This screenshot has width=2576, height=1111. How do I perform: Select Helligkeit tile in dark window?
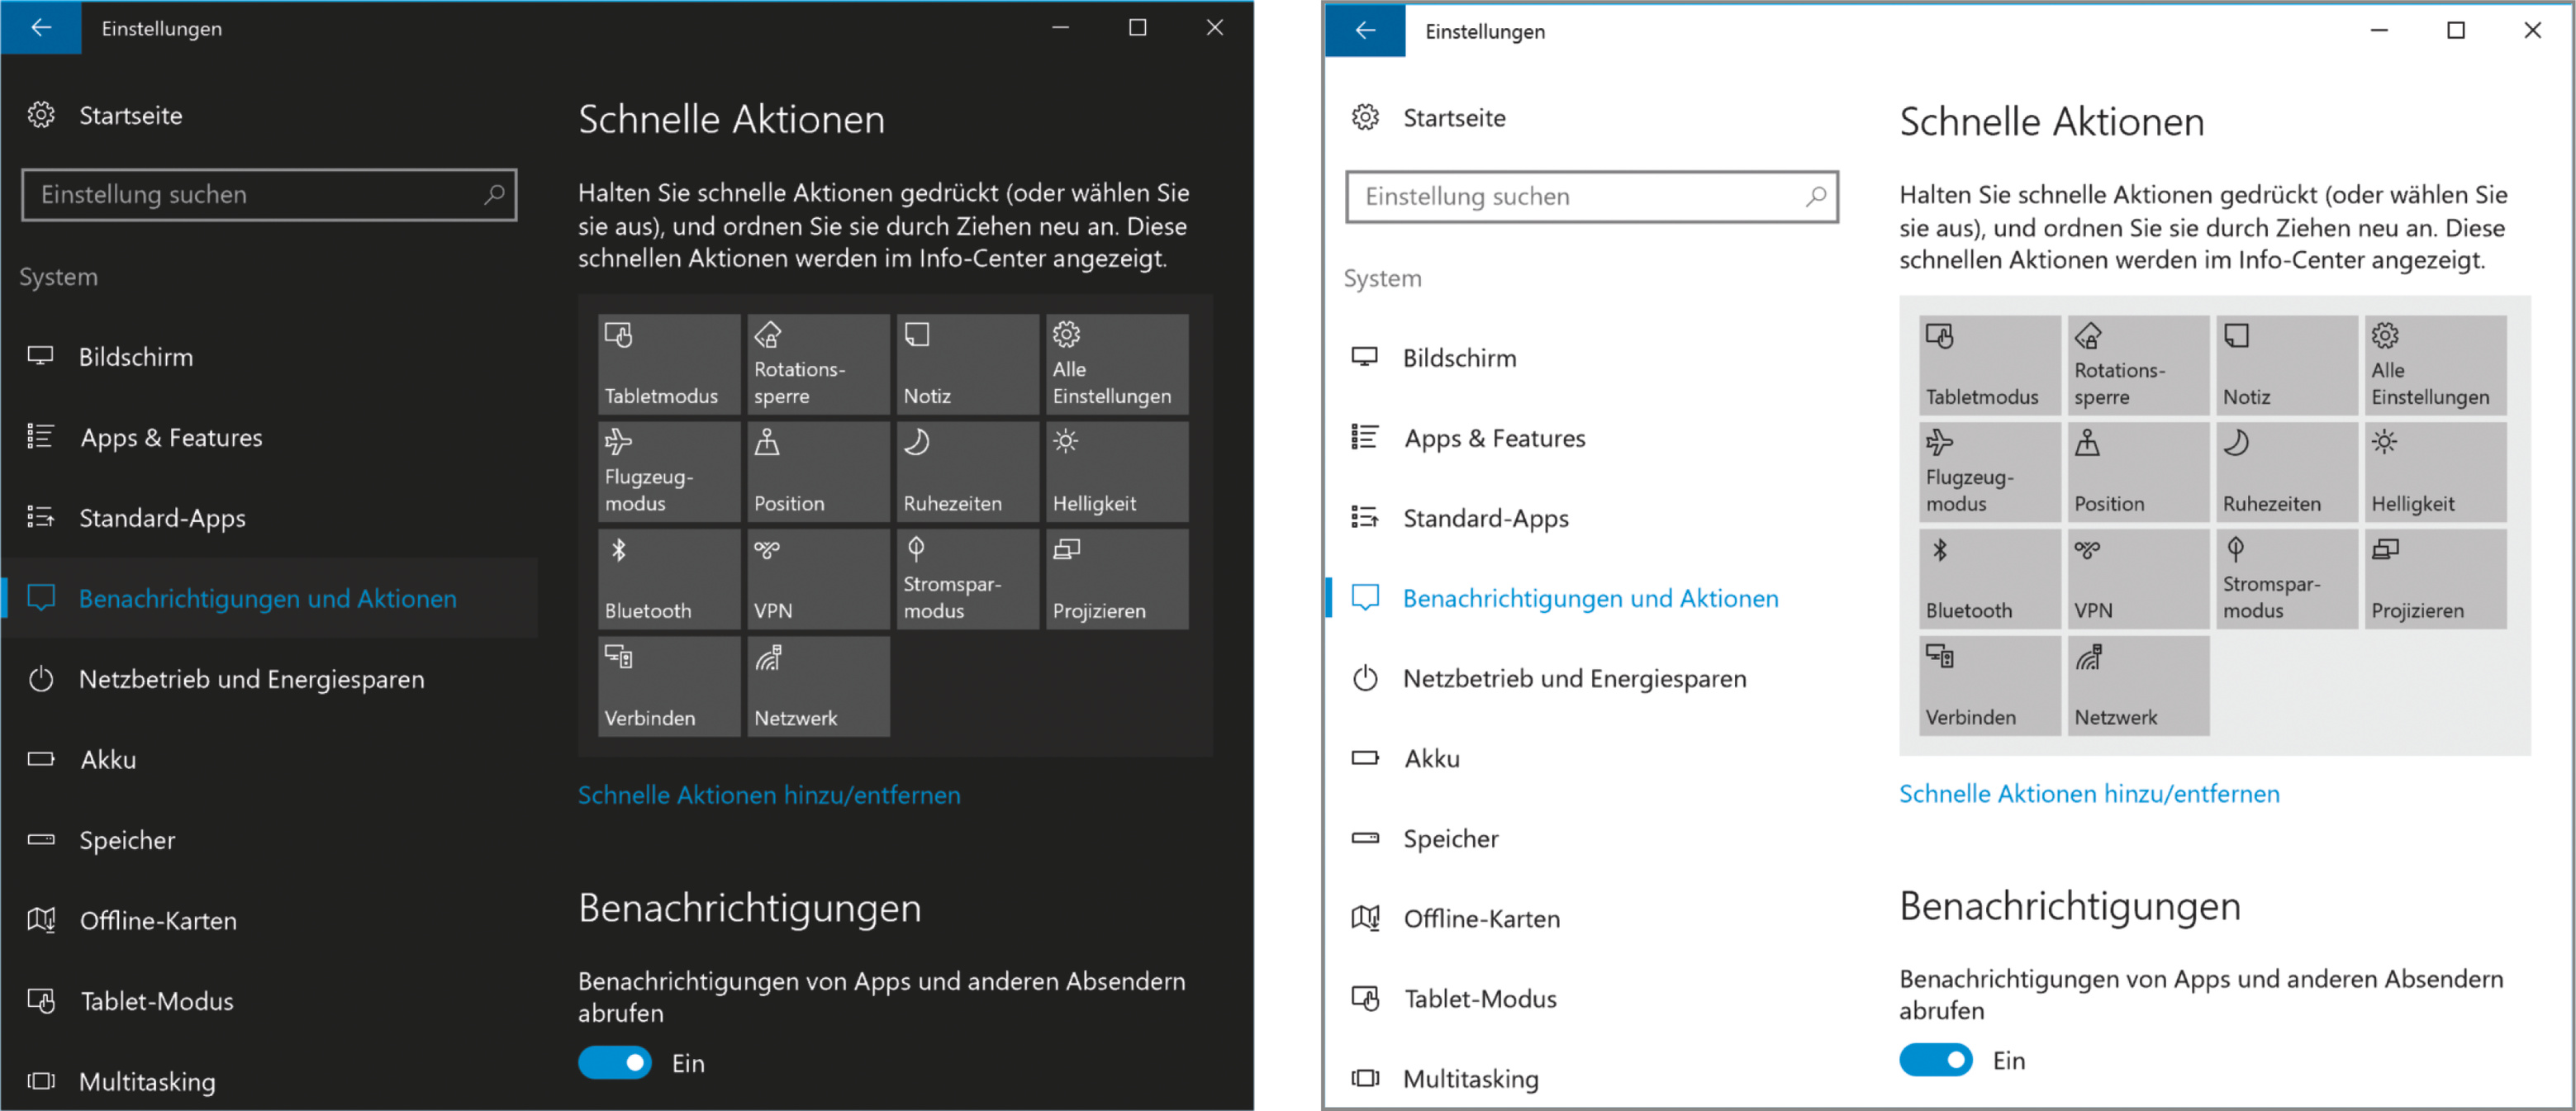tap(1116, 471)
